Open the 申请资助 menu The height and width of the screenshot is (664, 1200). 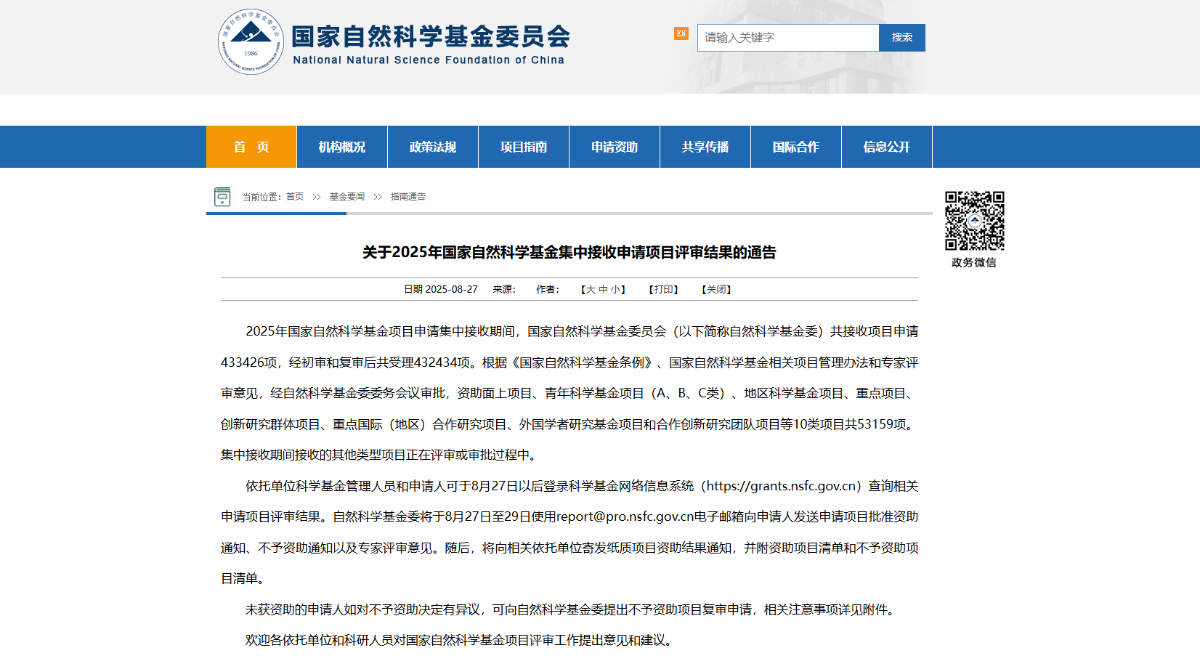[x=614, y=147]
